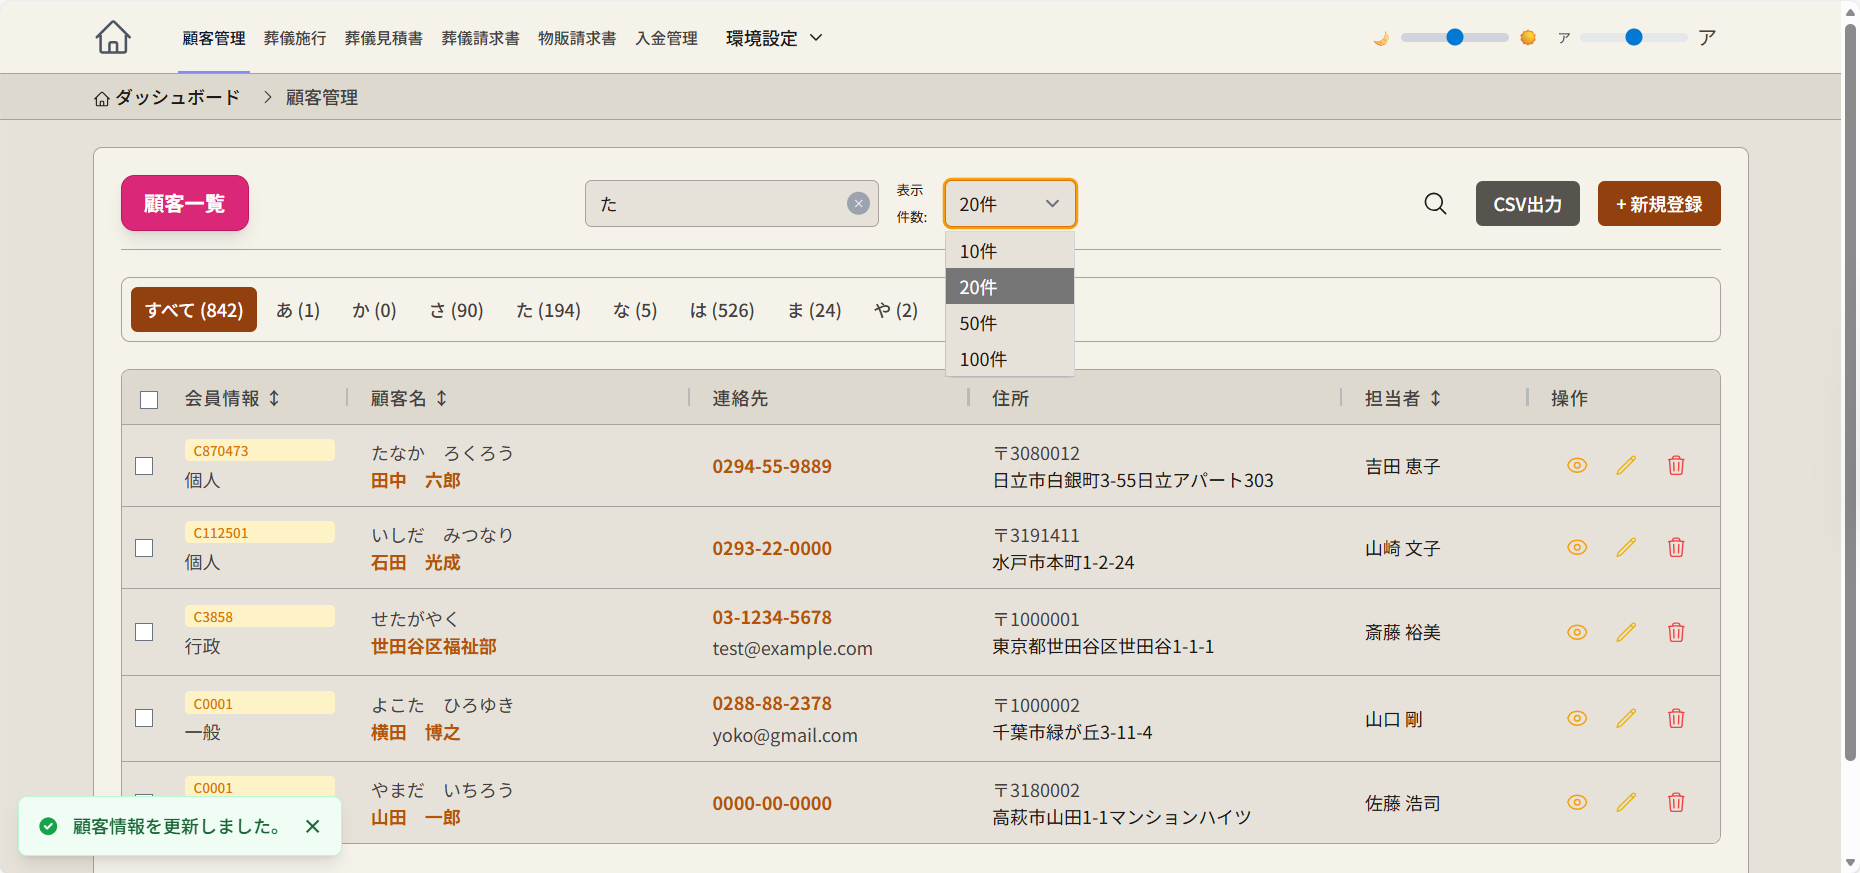Choose the highlighted 20件 list option
The image size is (1860, 873).
point(1010,287)
